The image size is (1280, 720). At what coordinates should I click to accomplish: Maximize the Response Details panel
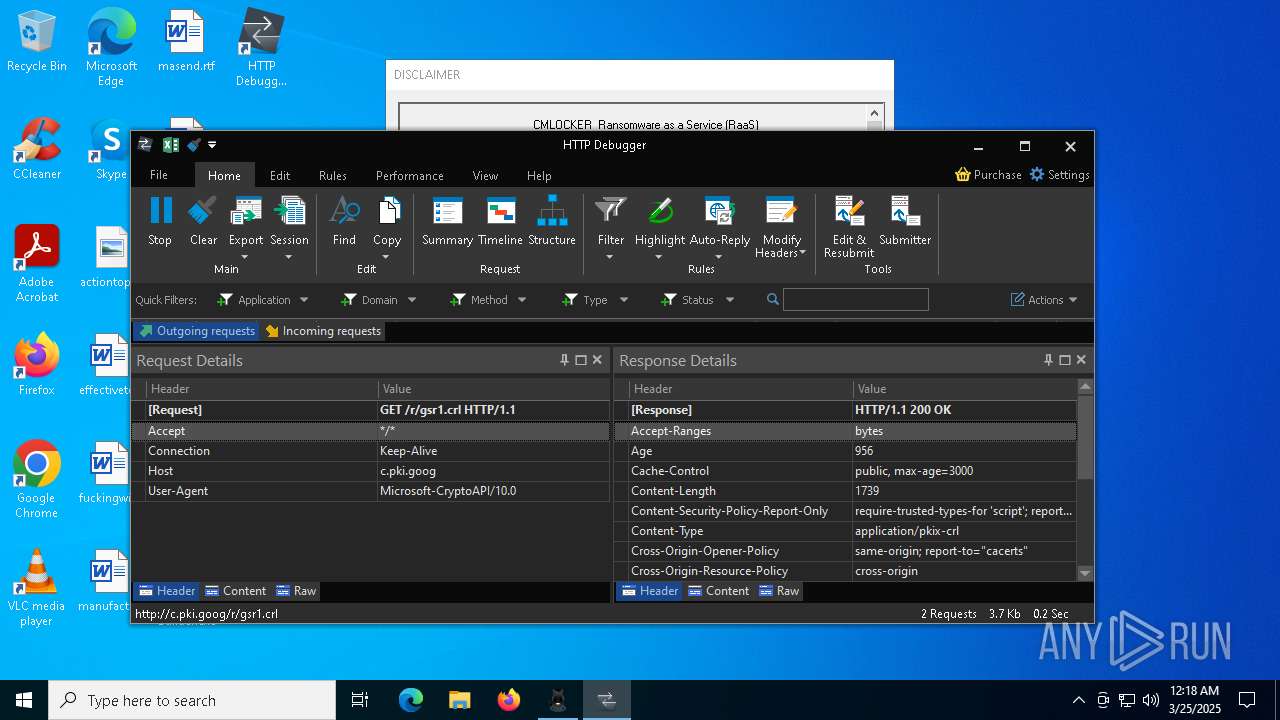1065,360
